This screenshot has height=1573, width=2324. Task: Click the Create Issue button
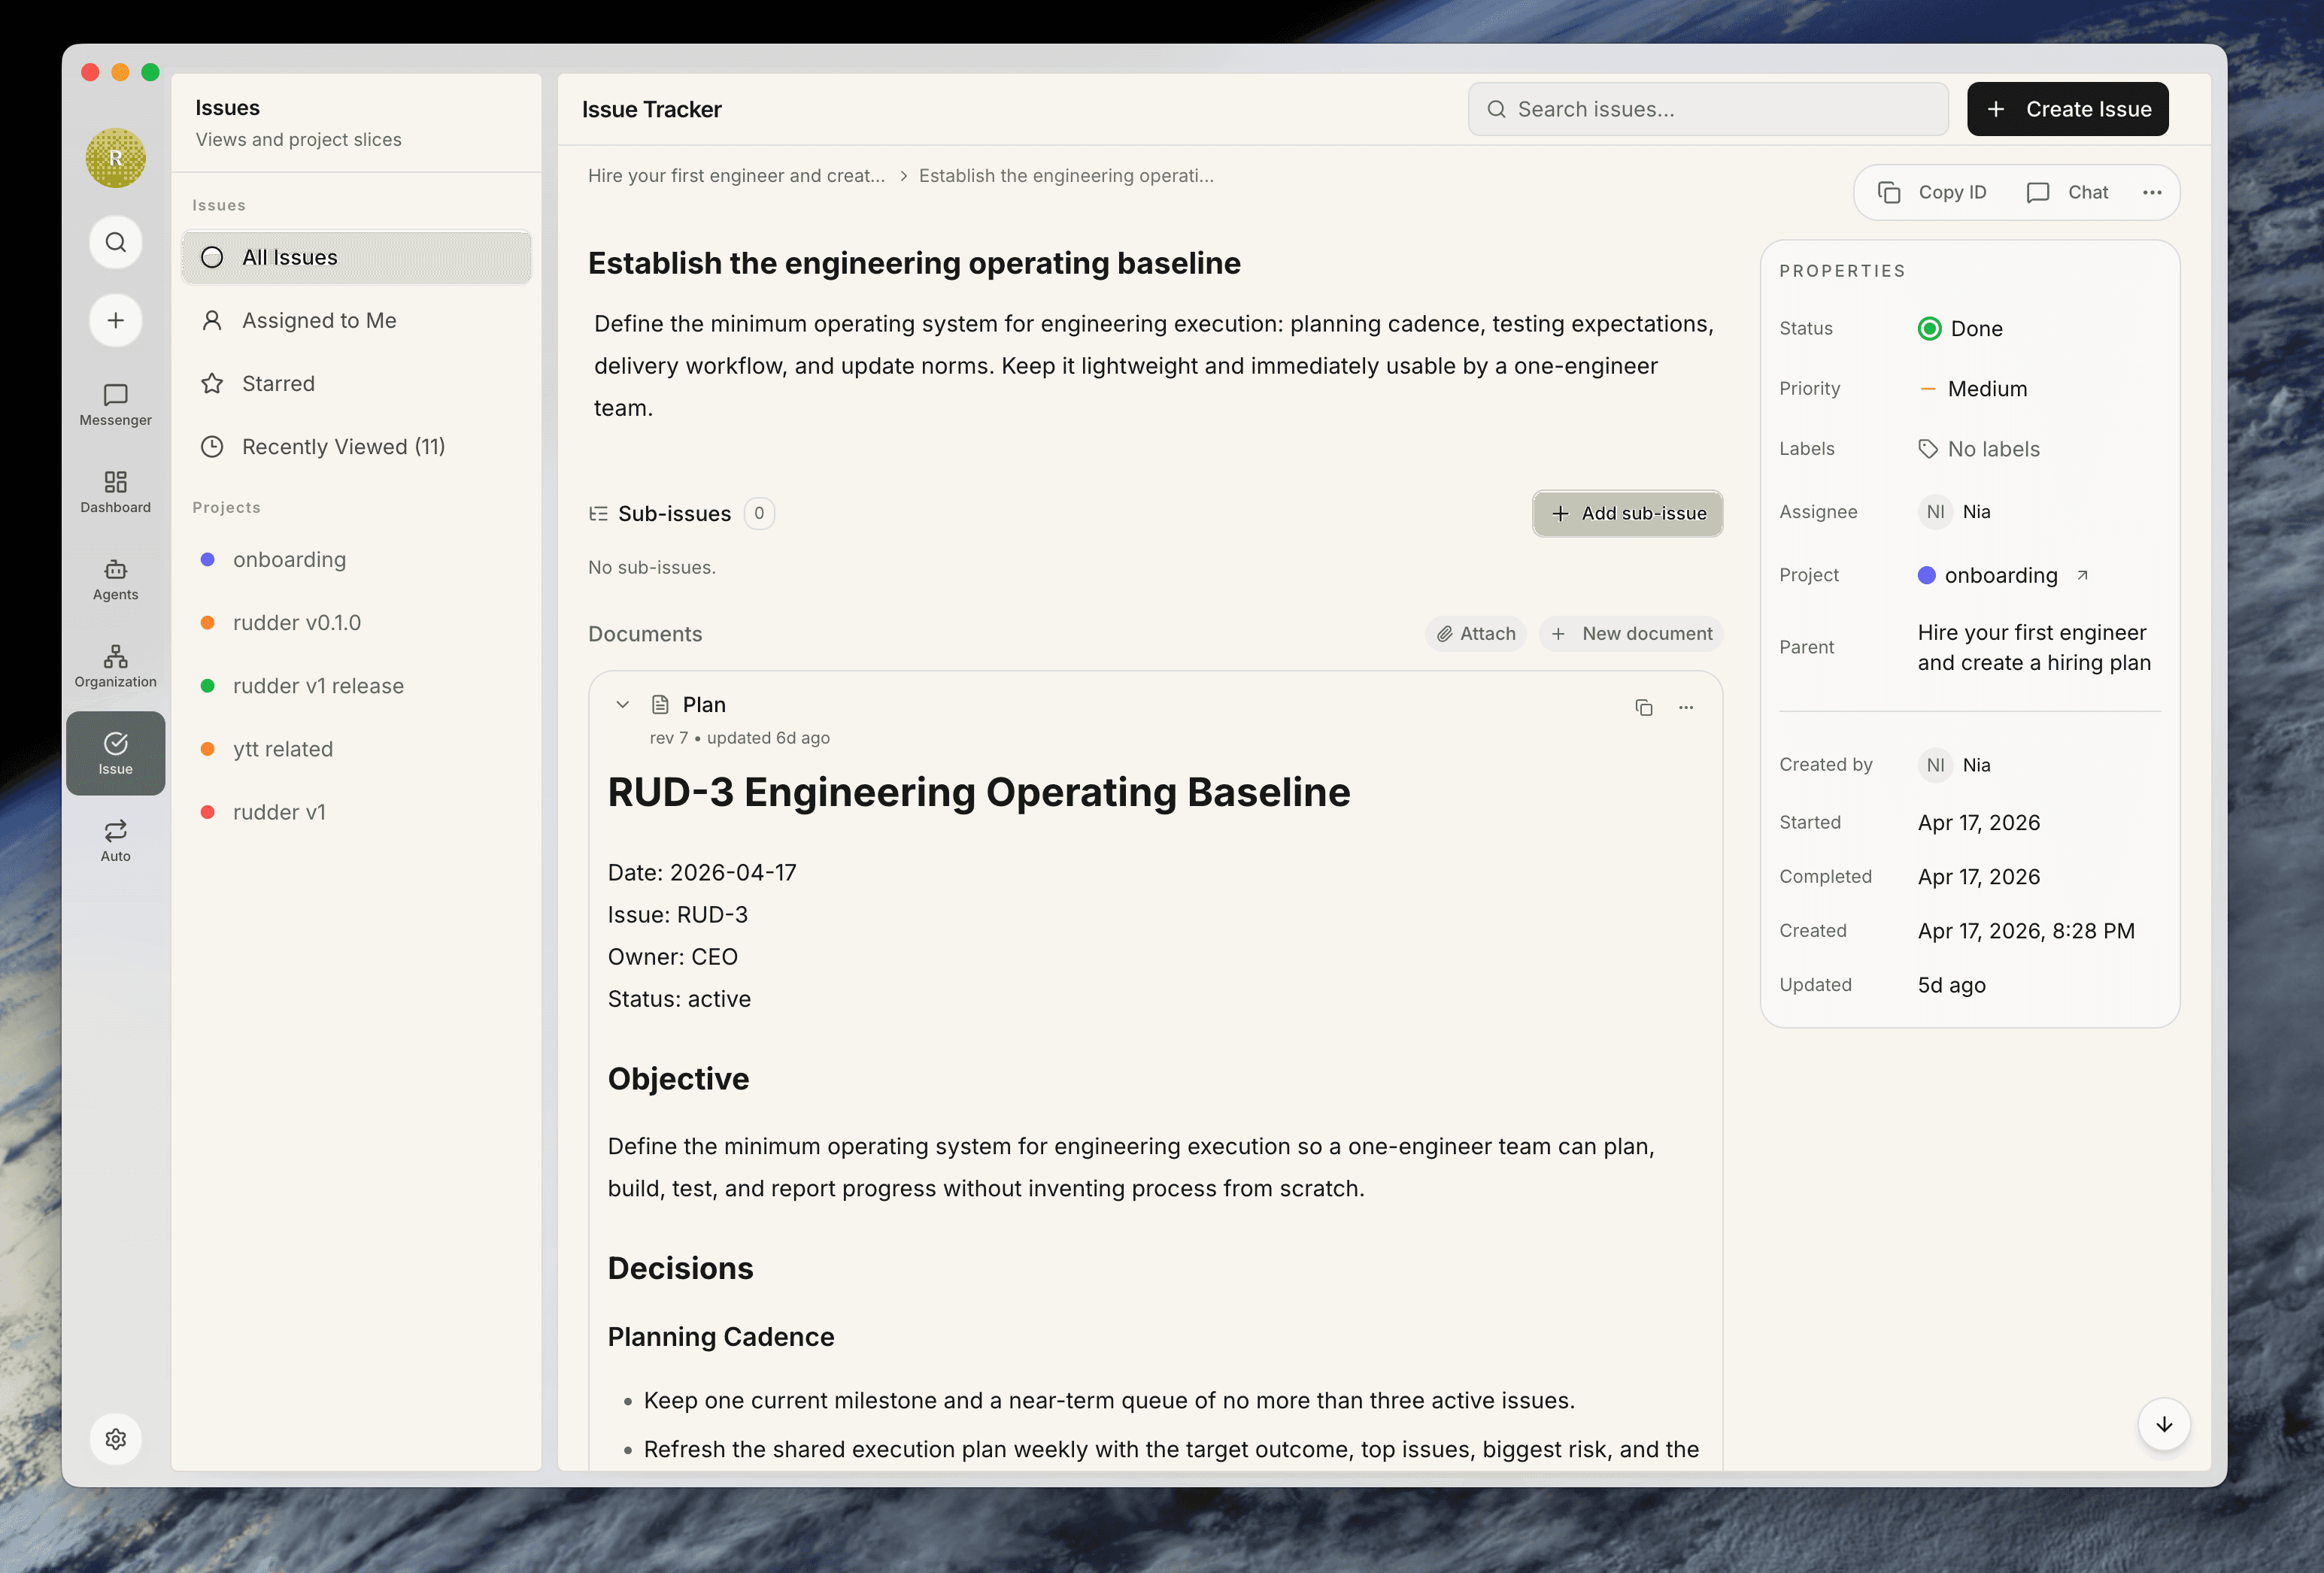pyautogui.click(x=2067, y=109)
